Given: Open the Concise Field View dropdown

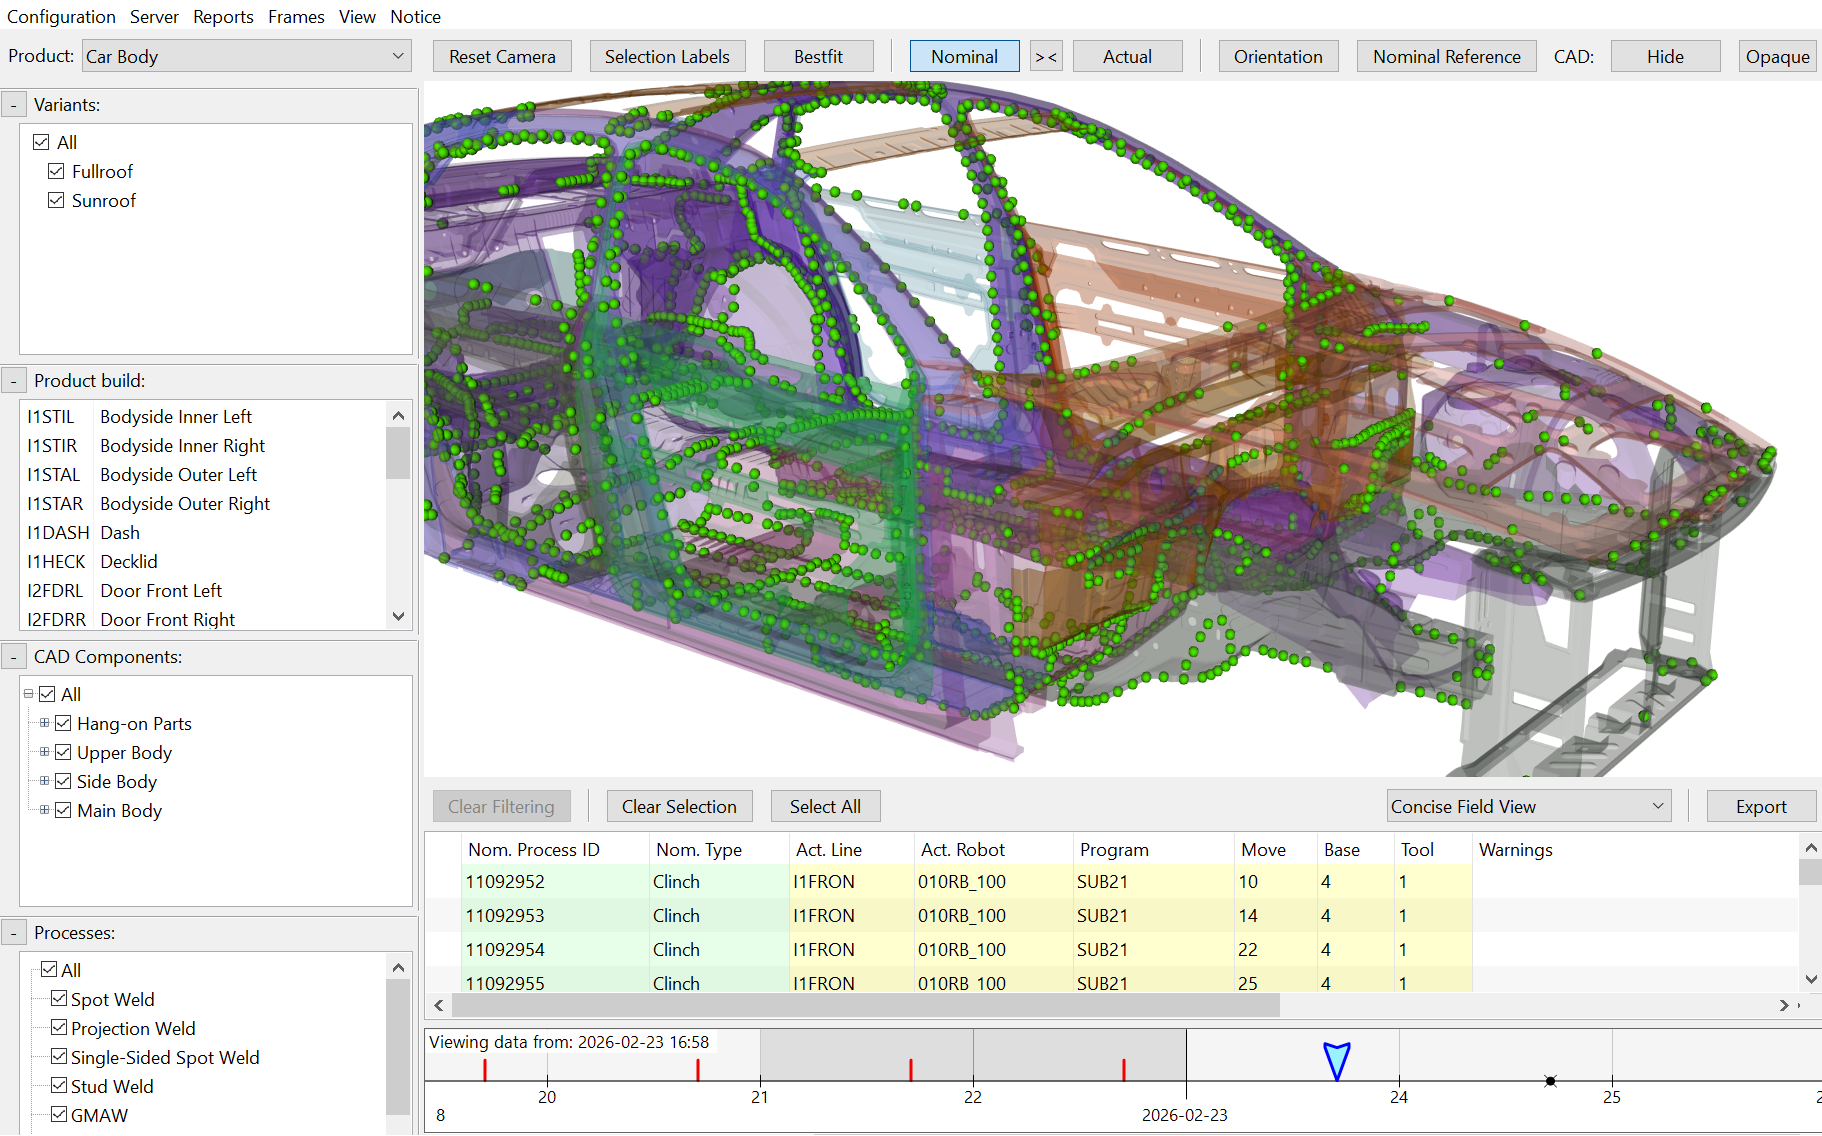Looking at the screenshot, I should point(1528,807).
